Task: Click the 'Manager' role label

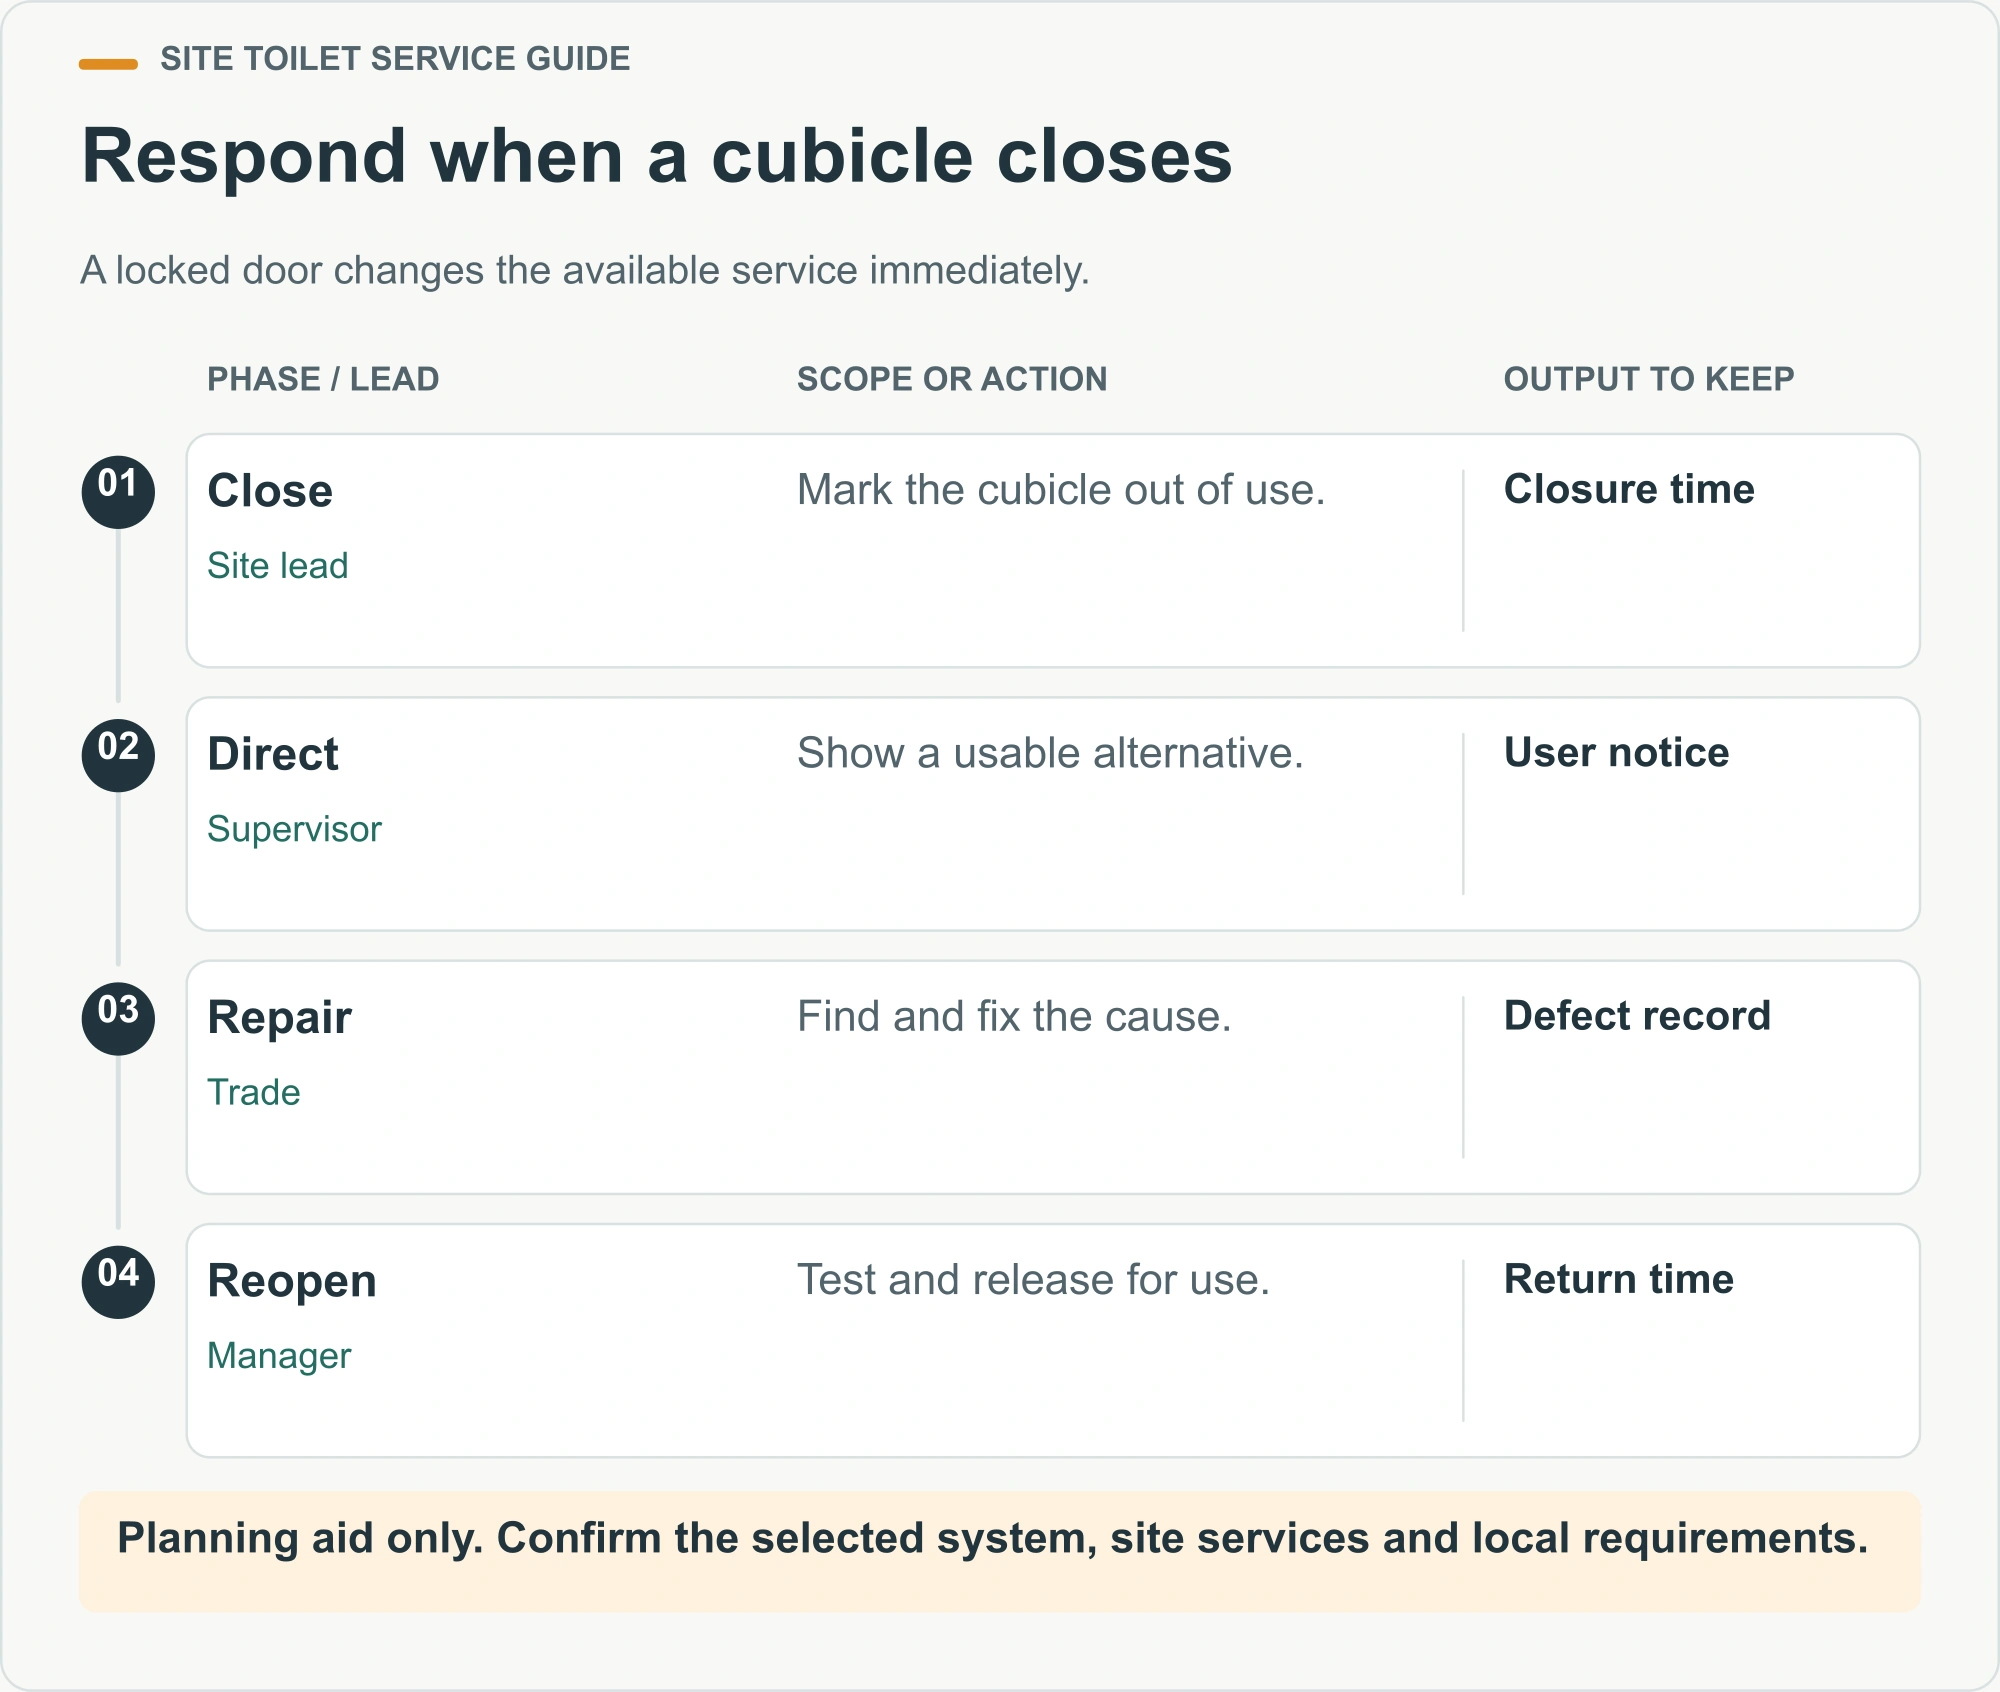Action: (279, 1356)
